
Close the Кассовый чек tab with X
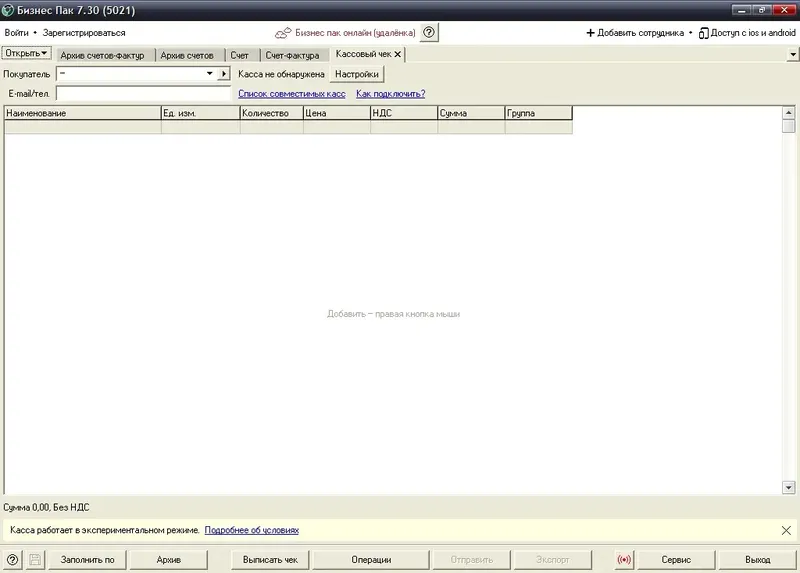[397, 54]
